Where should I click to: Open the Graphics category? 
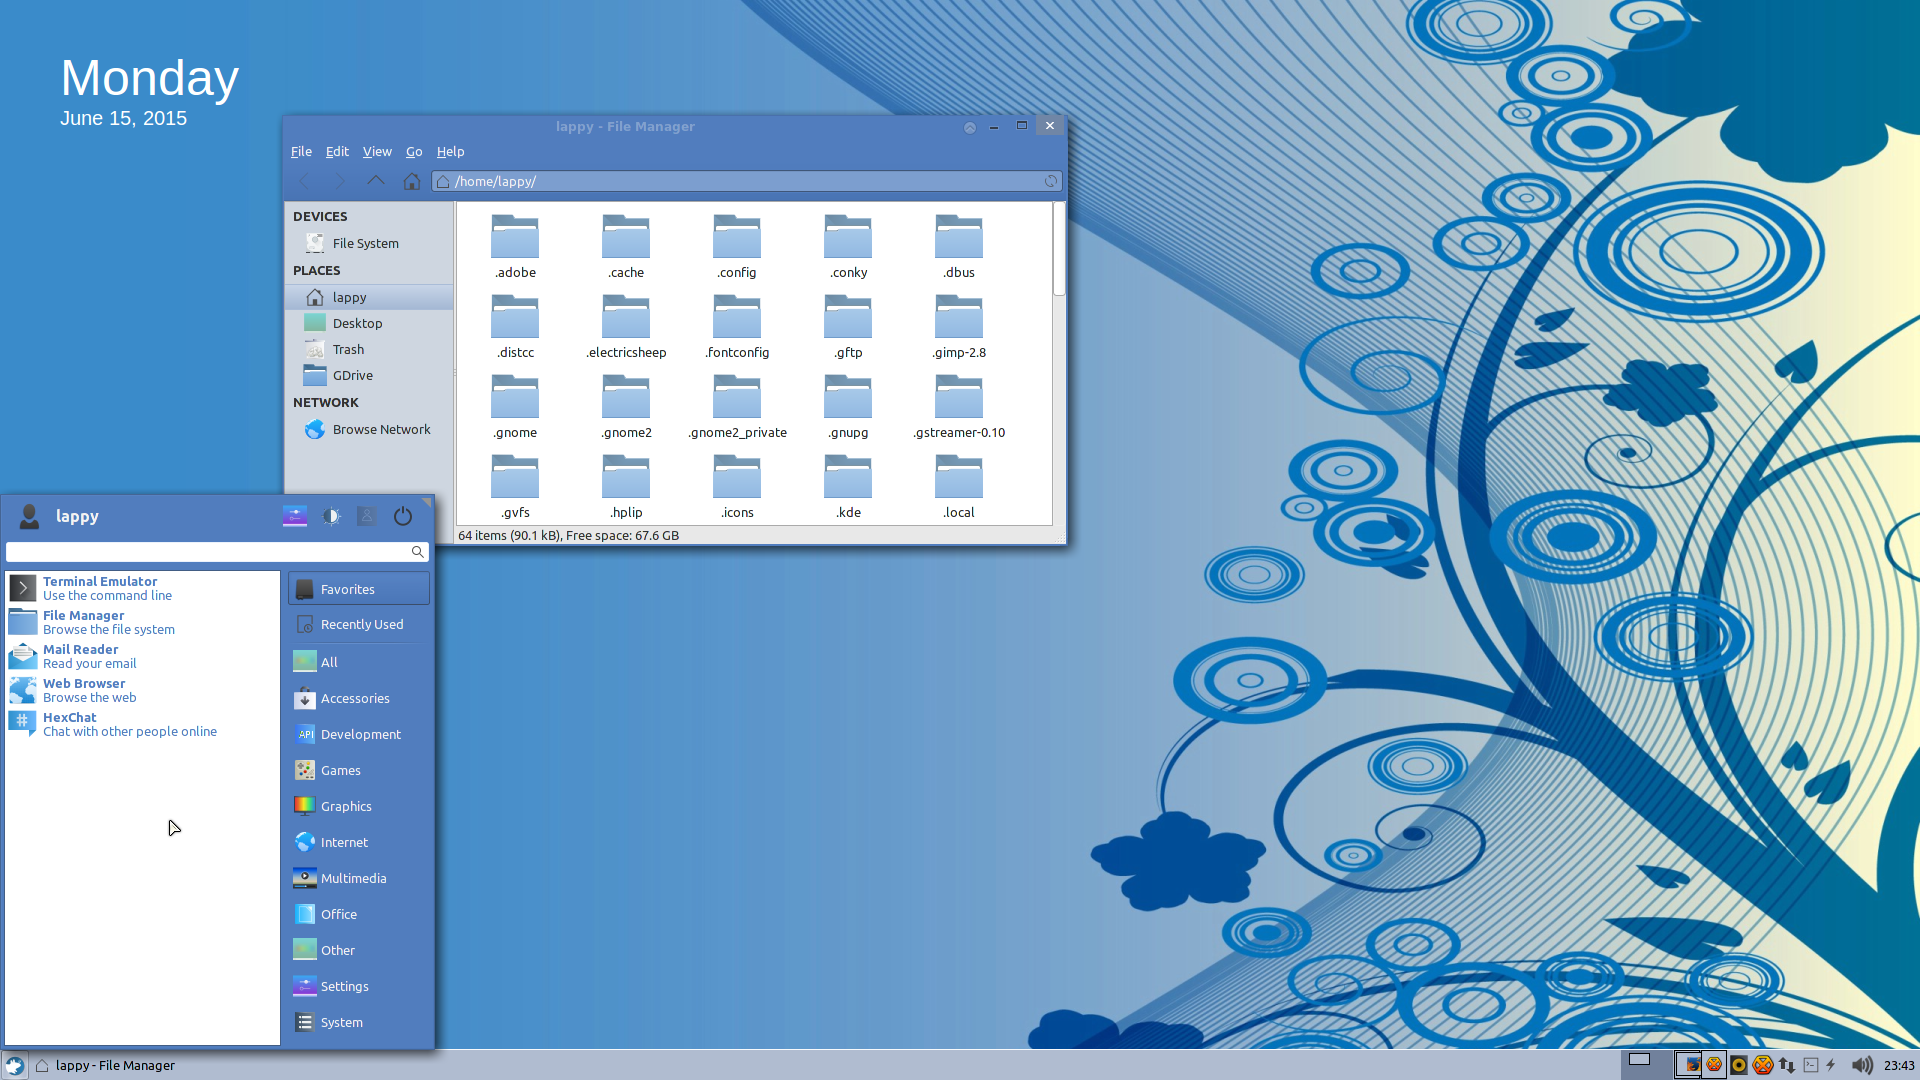359,806
